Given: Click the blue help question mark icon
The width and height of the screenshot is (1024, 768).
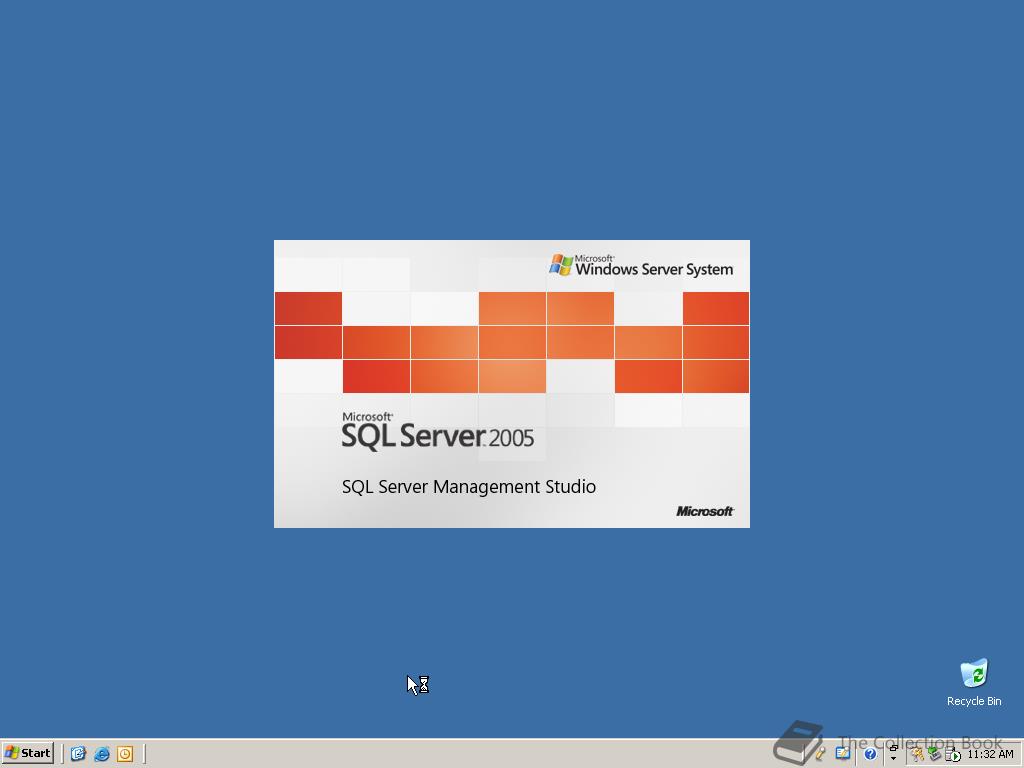Looking at the screenshot, I should click(x=871, y=754).
